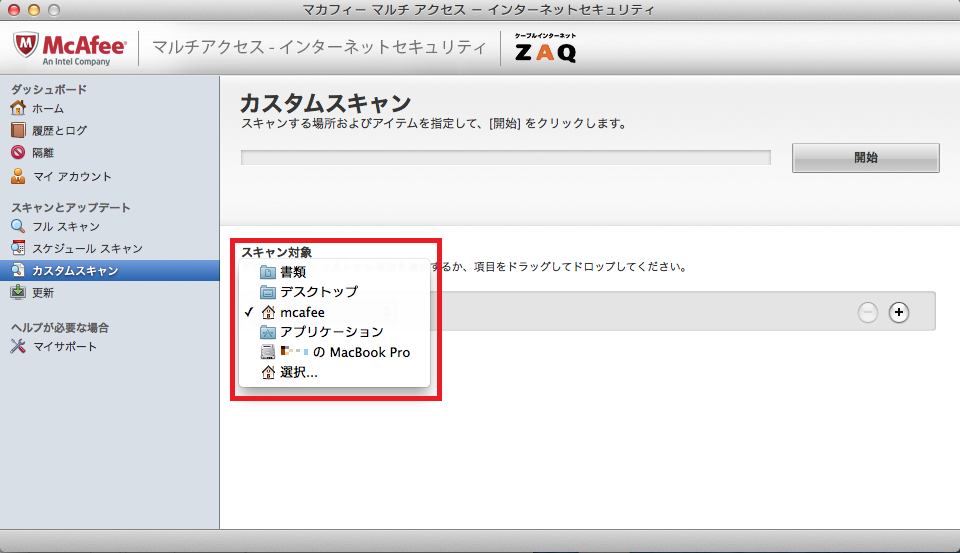Click the フル スキャン magnifier icon

[x=18, y=226]
